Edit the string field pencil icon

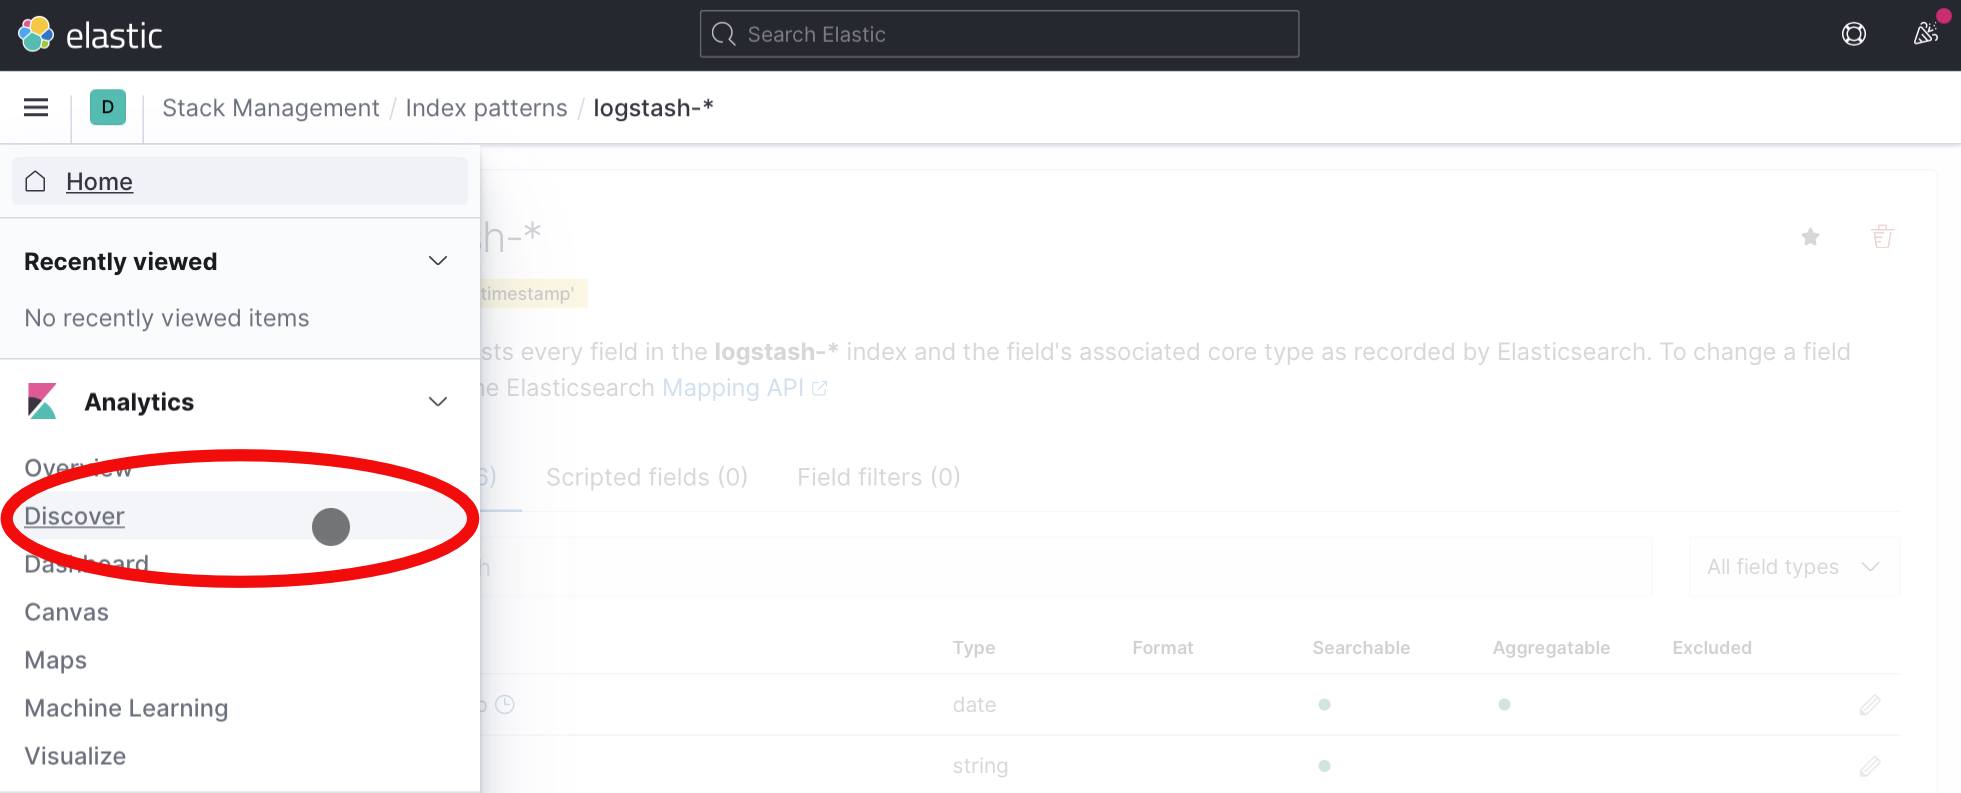1869,766
